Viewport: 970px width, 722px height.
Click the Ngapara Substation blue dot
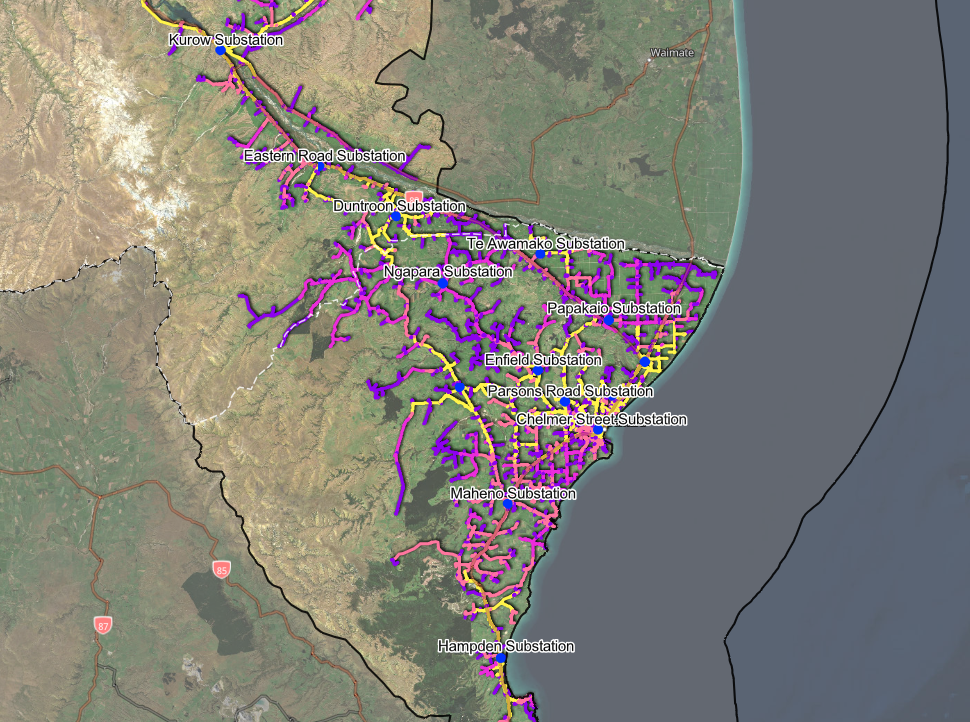(x=443, y=283)
